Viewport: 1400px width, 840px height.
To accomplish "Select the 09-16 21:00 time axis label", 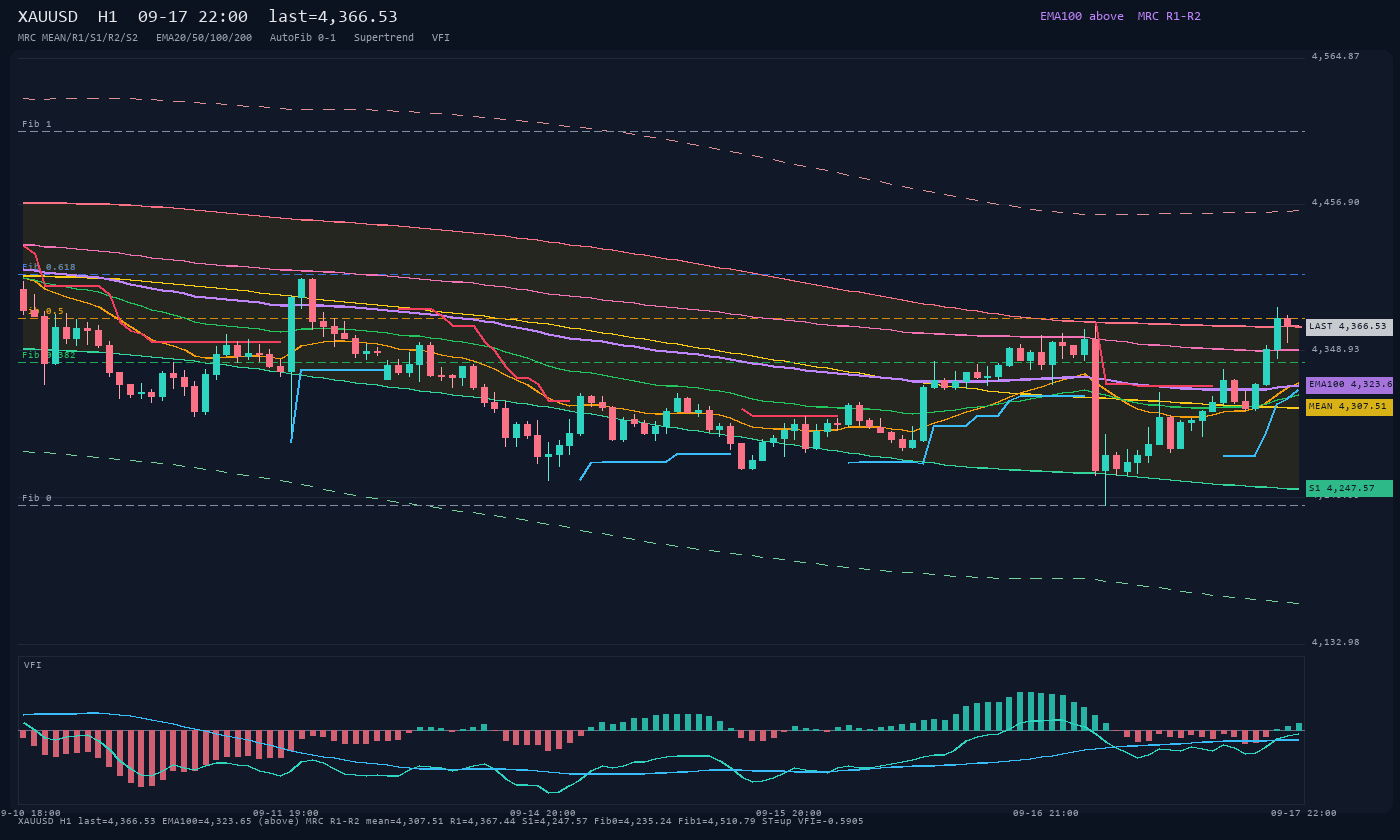I will 1046,813.
